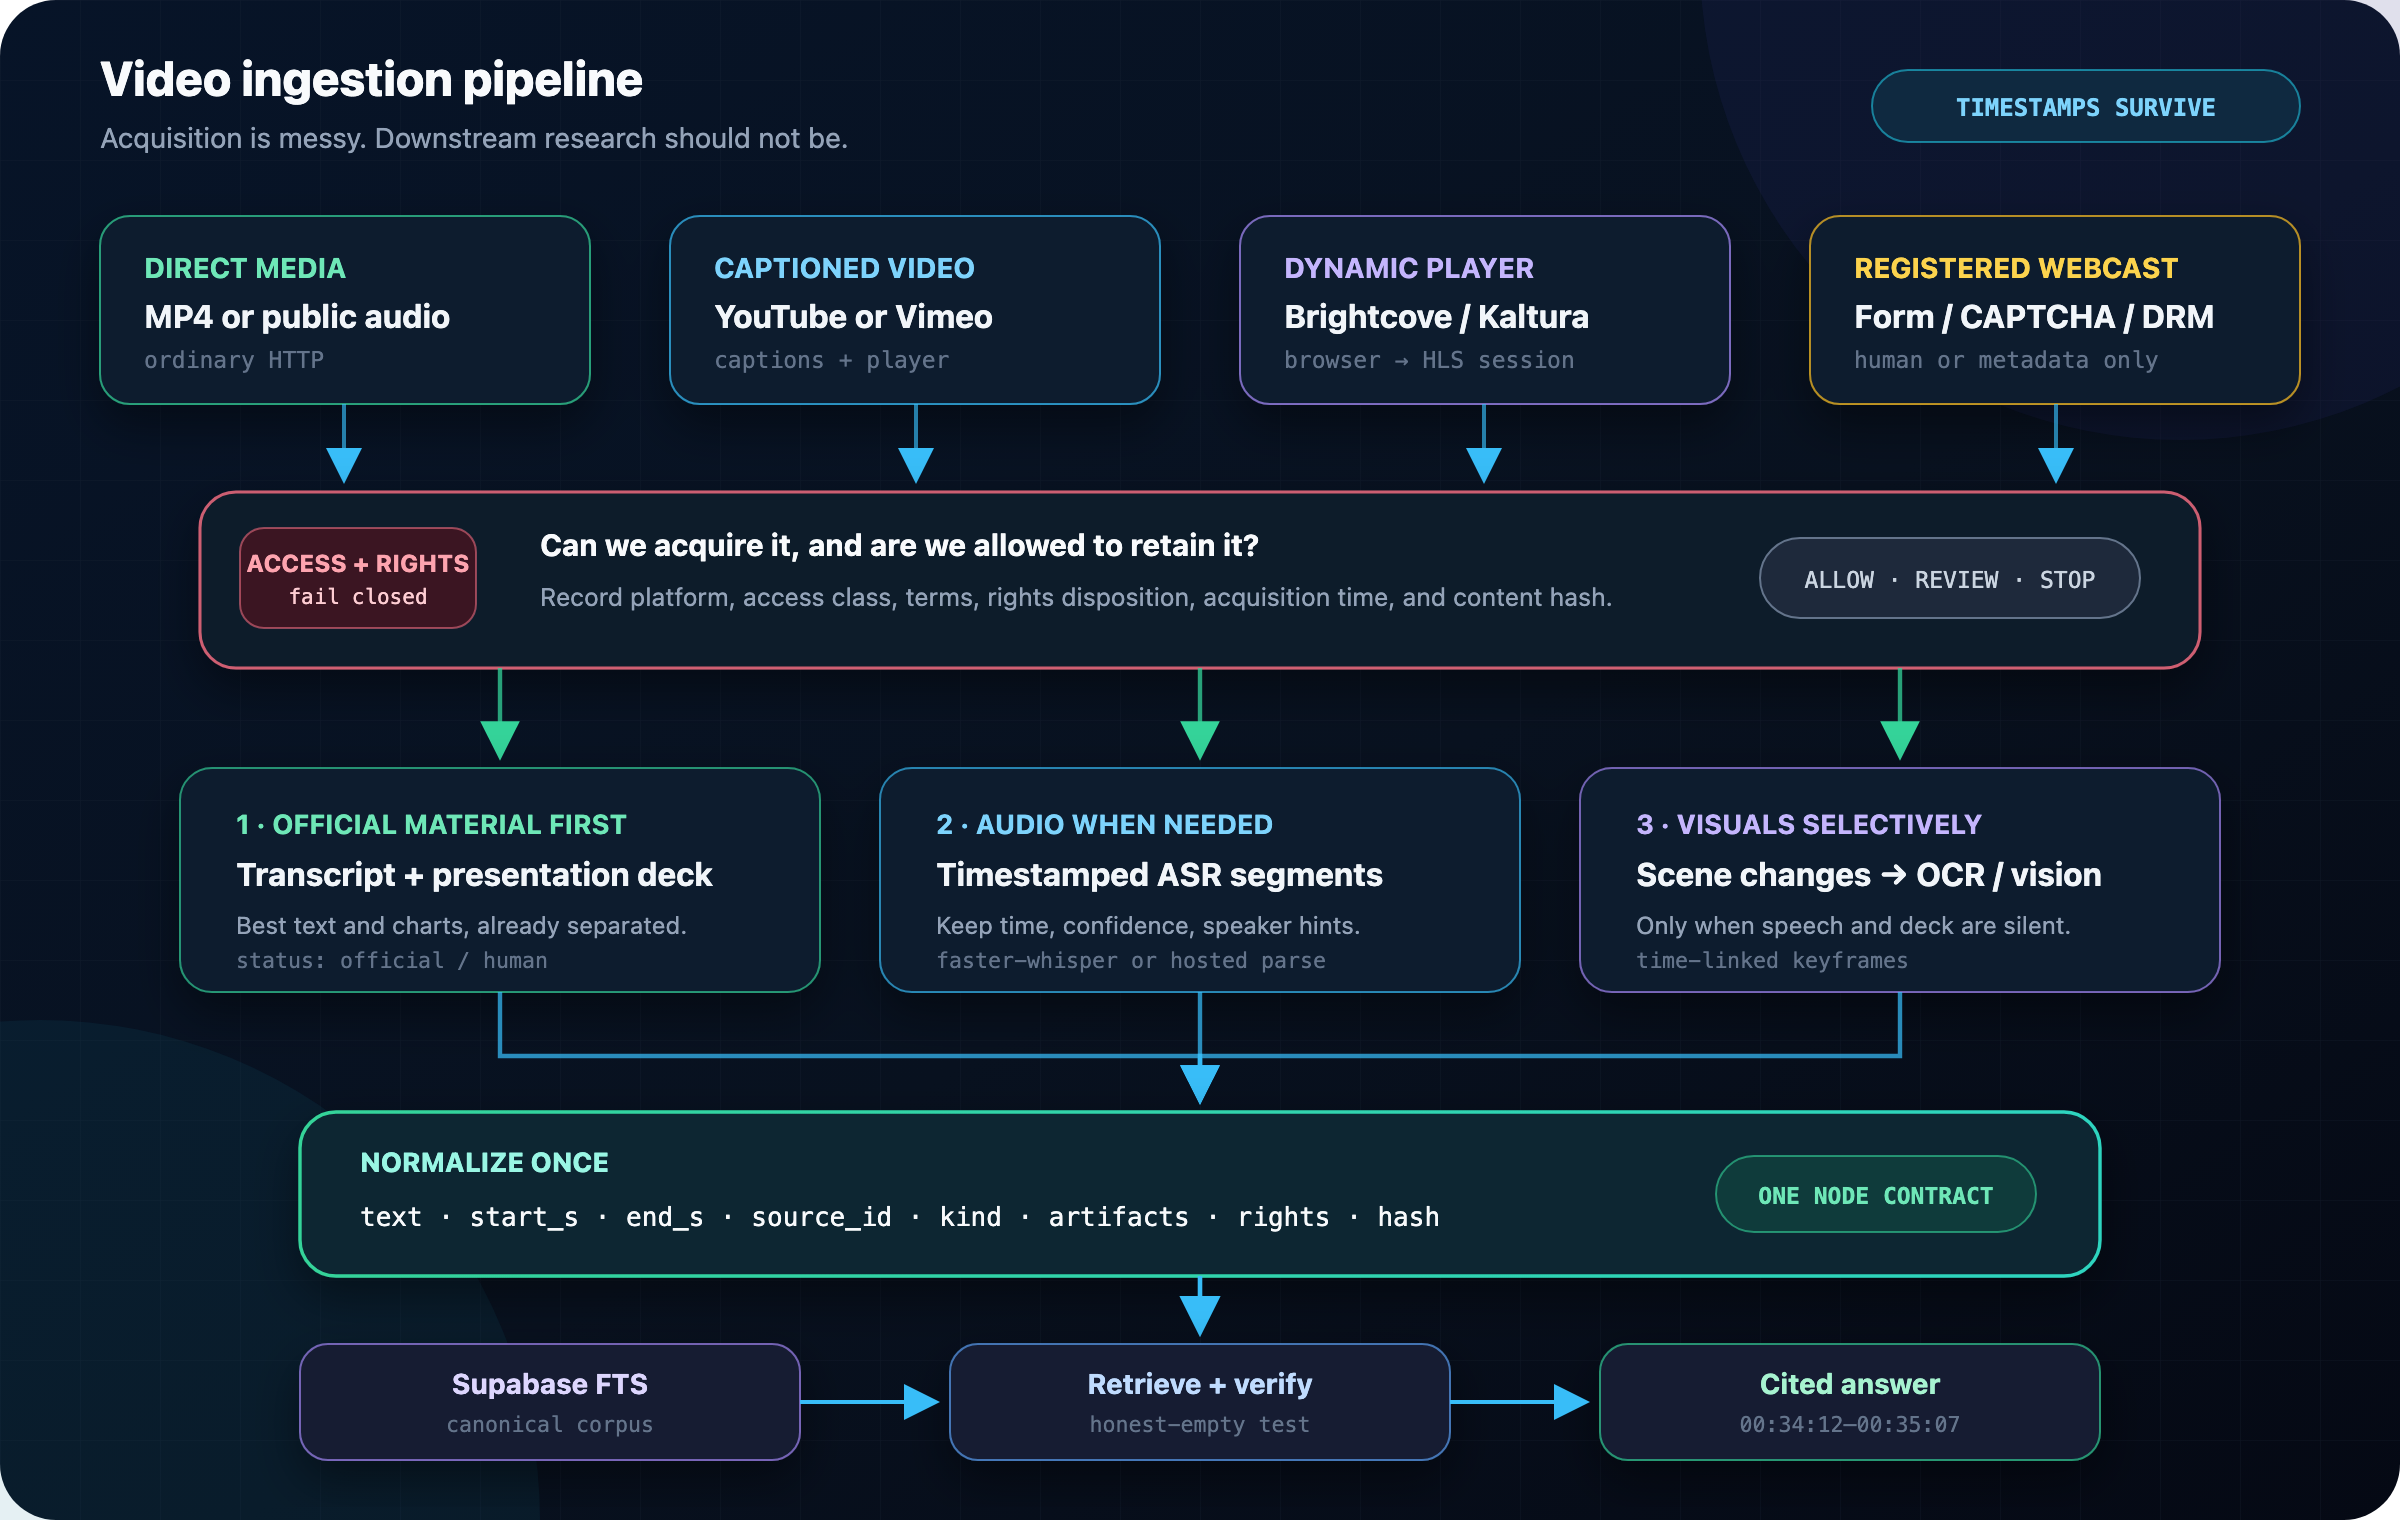Click the "Retrieve + verify" title
The width and height of the screenshot is (2400, 1520).
1200,1384
